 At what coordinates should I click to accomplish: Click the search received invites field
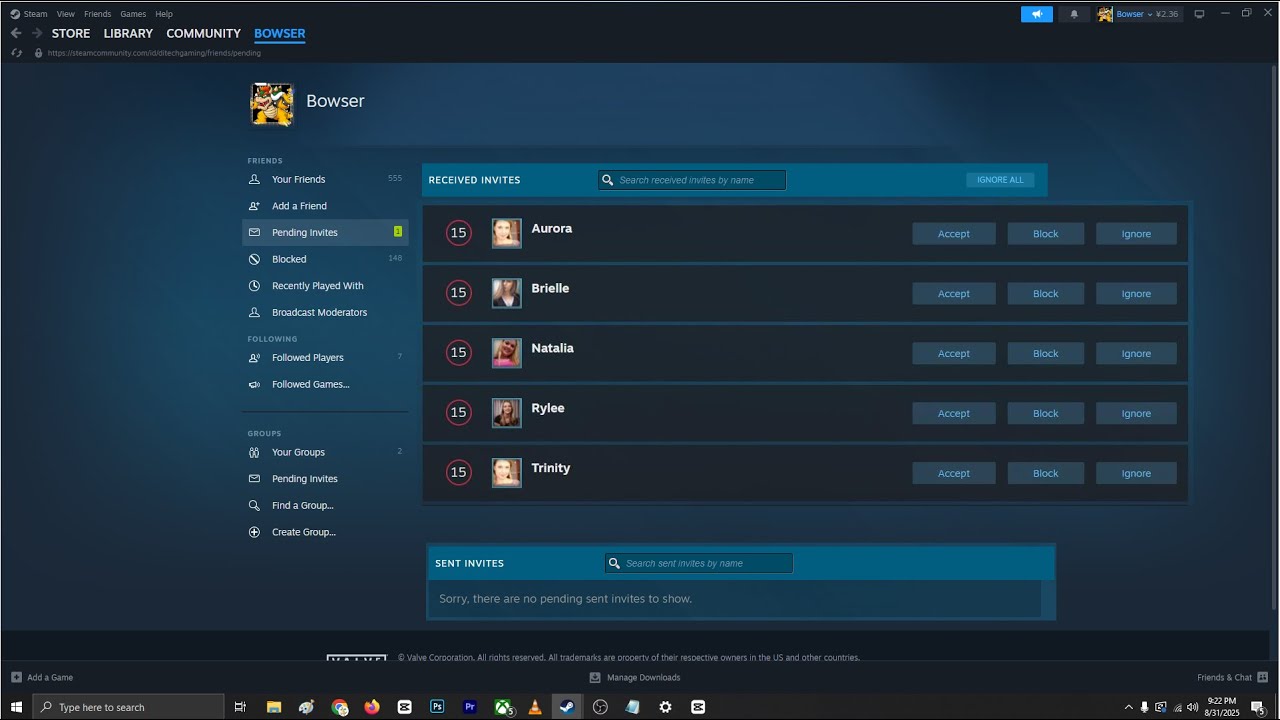(692, 180)
